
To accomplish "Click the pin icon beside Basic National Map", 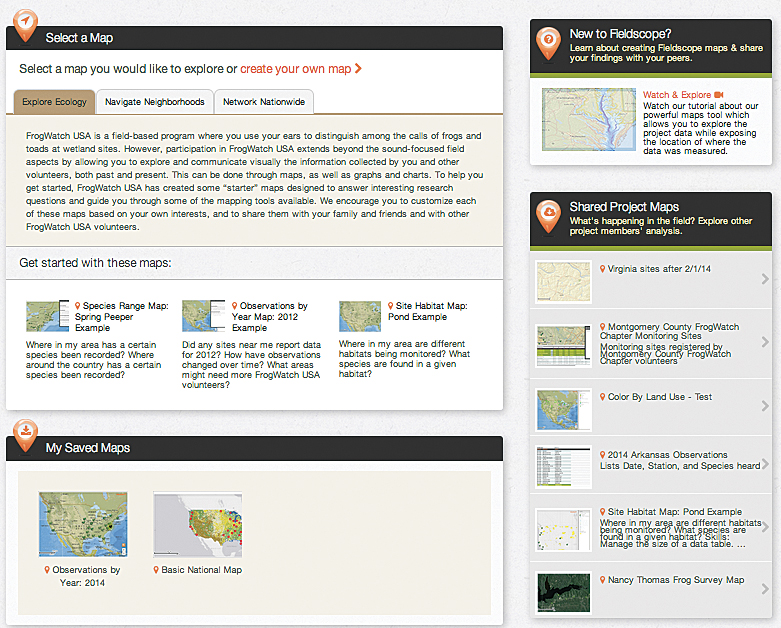I will tap(156, 570).
